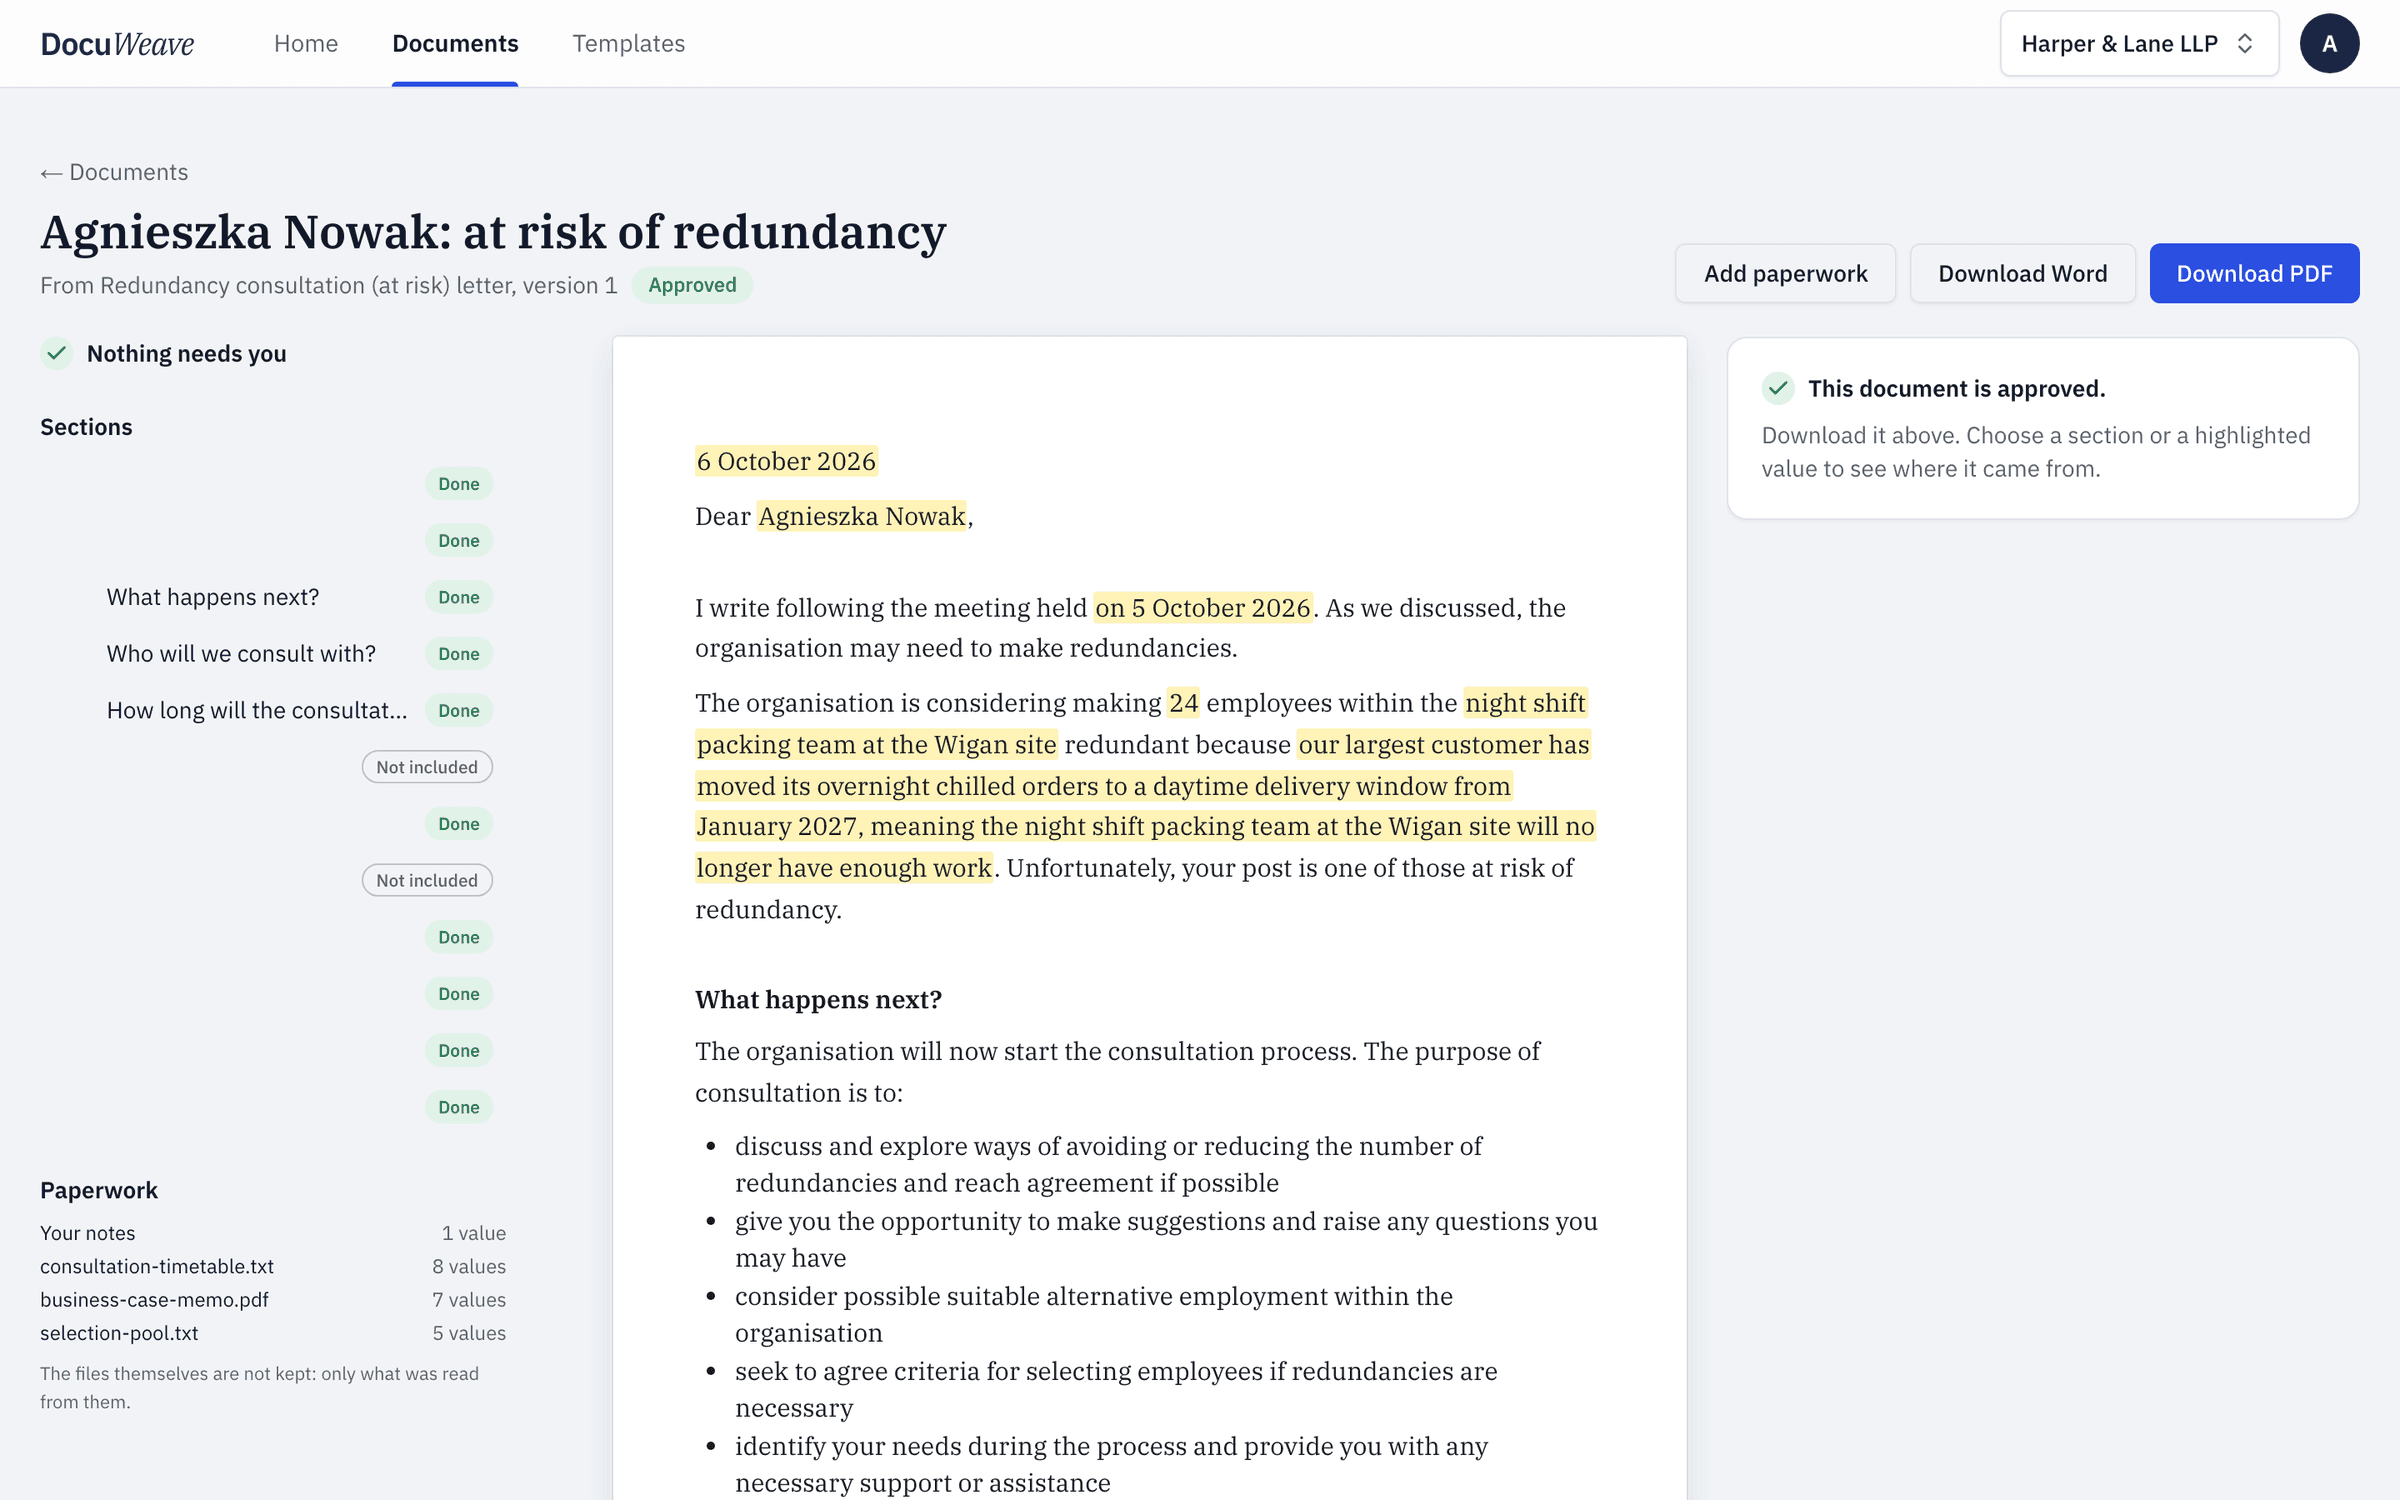Image resolution: width=2400 pixels, height=1500 pixels.
Task: Click the Approved status badge
Action: point(692,285)
